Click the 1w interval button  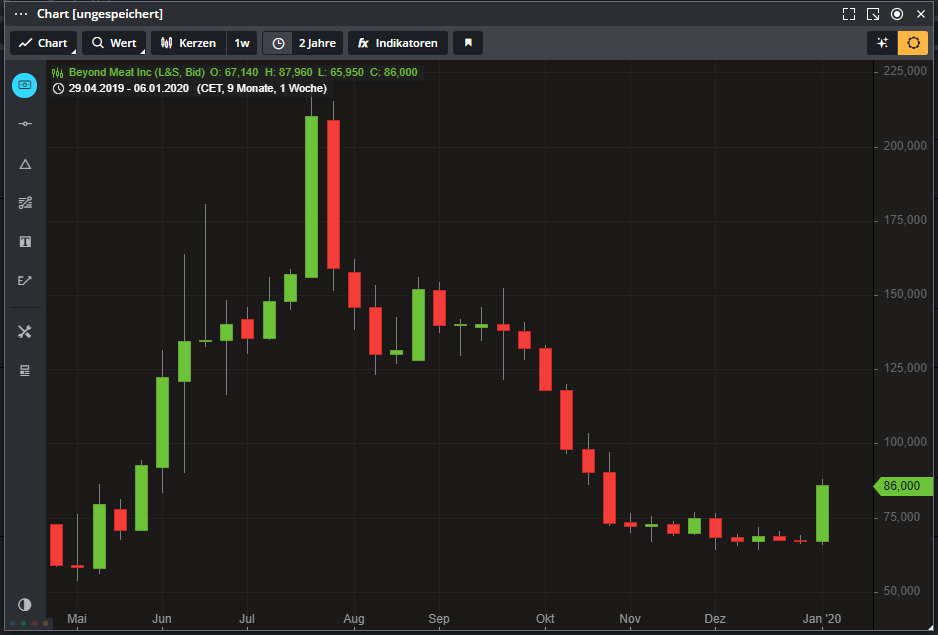click(x=242, y=43)
